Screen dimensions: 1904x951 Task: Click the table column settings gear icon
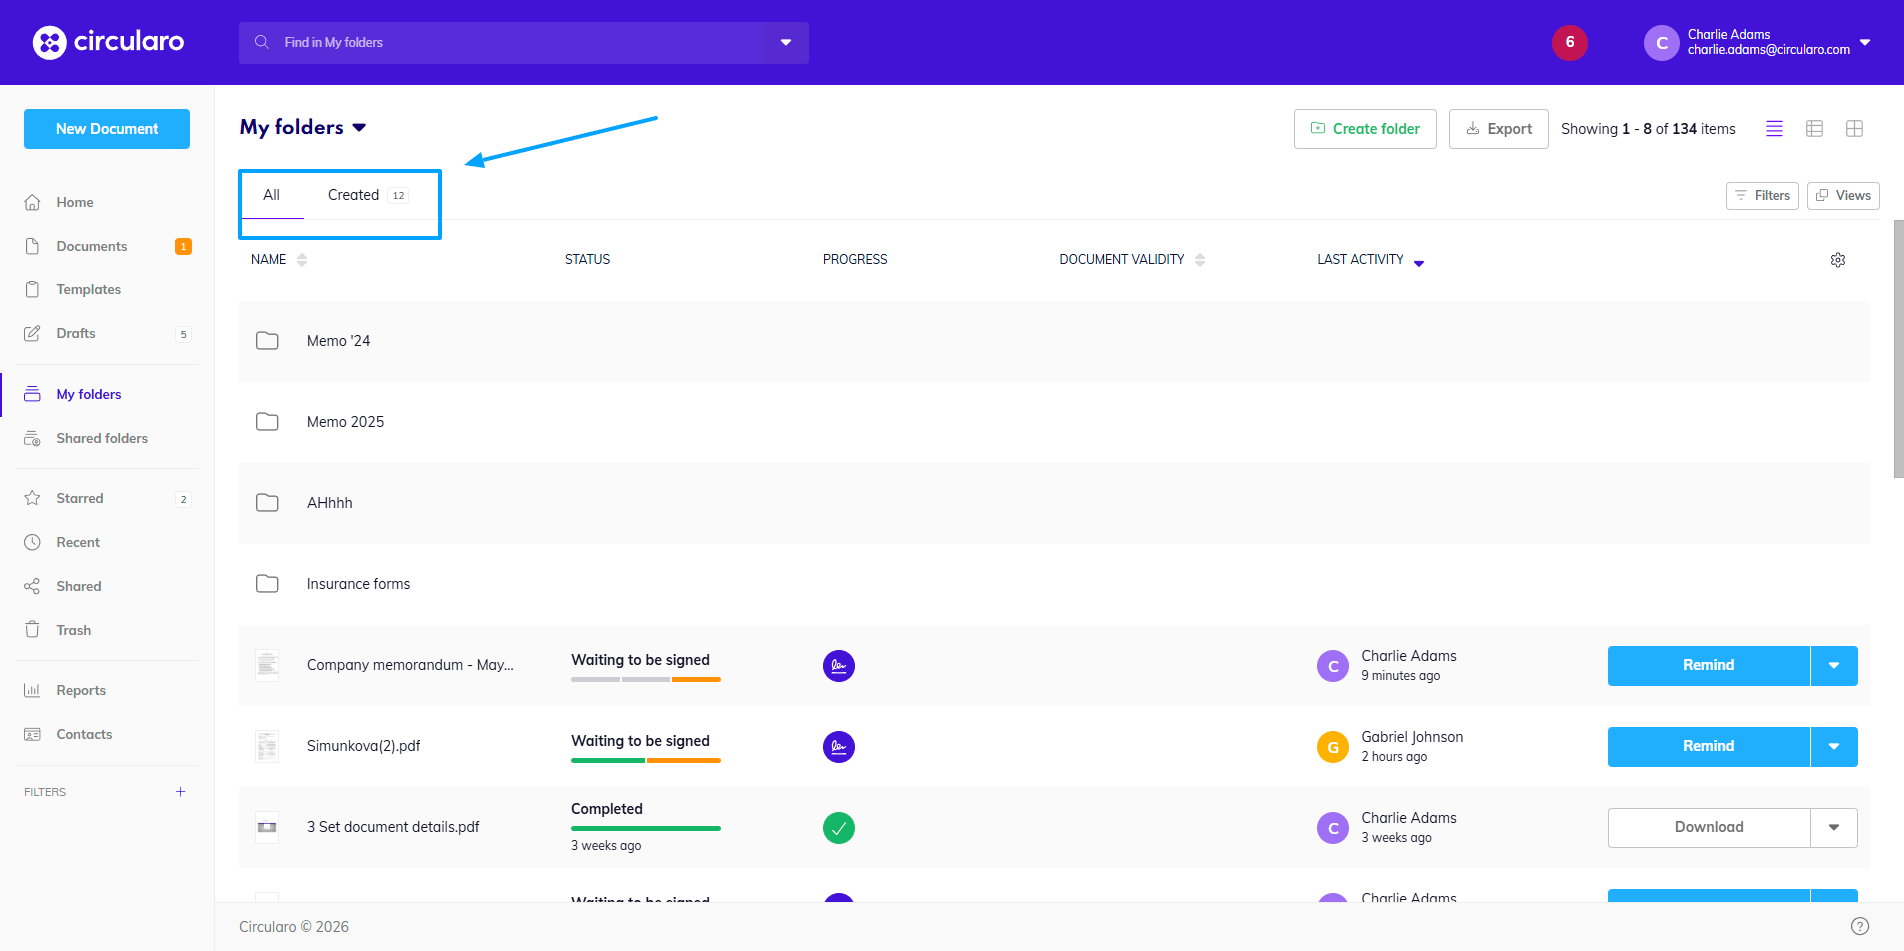tap(1837, 260)
